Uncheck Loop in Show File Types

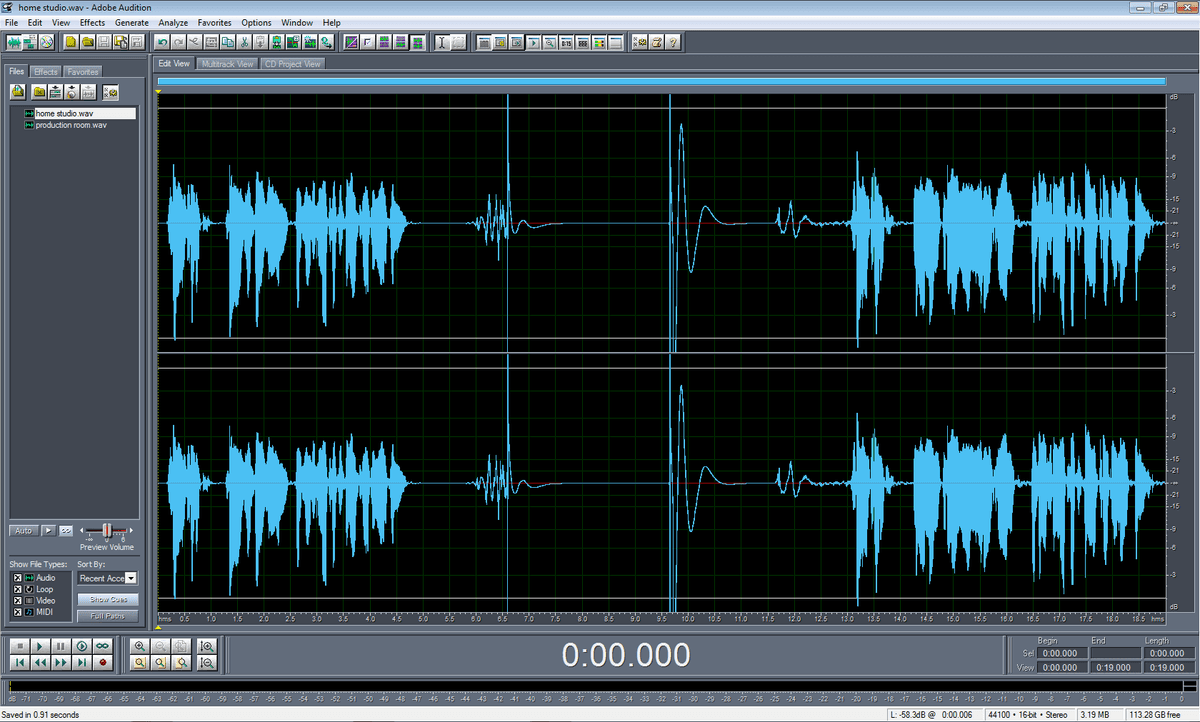[x=16, y=589]
